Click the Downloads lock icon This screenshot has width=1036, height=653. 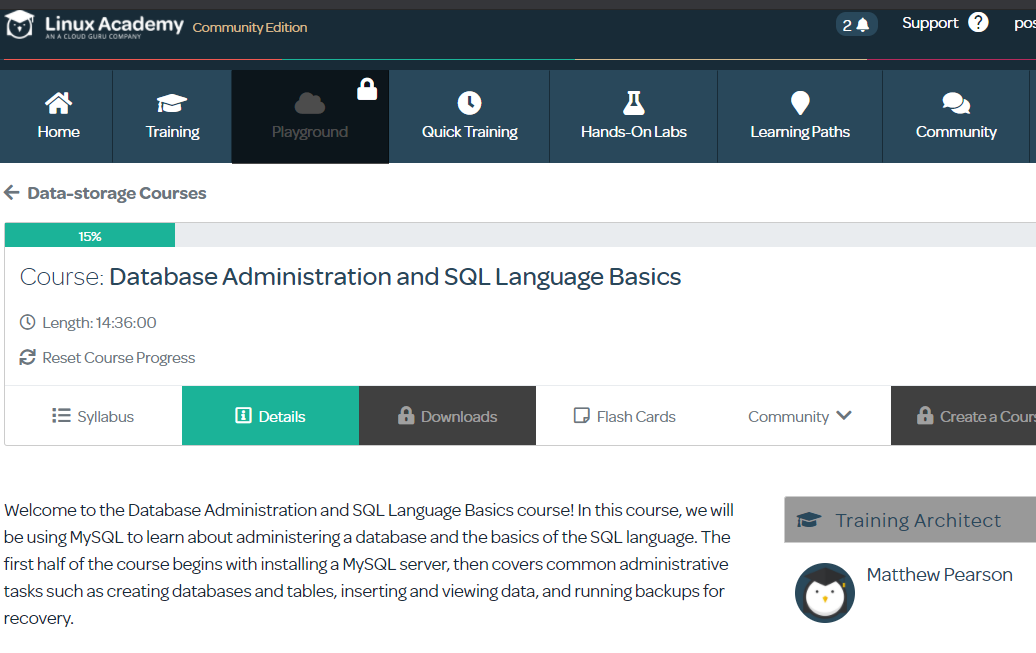point(406,415)
